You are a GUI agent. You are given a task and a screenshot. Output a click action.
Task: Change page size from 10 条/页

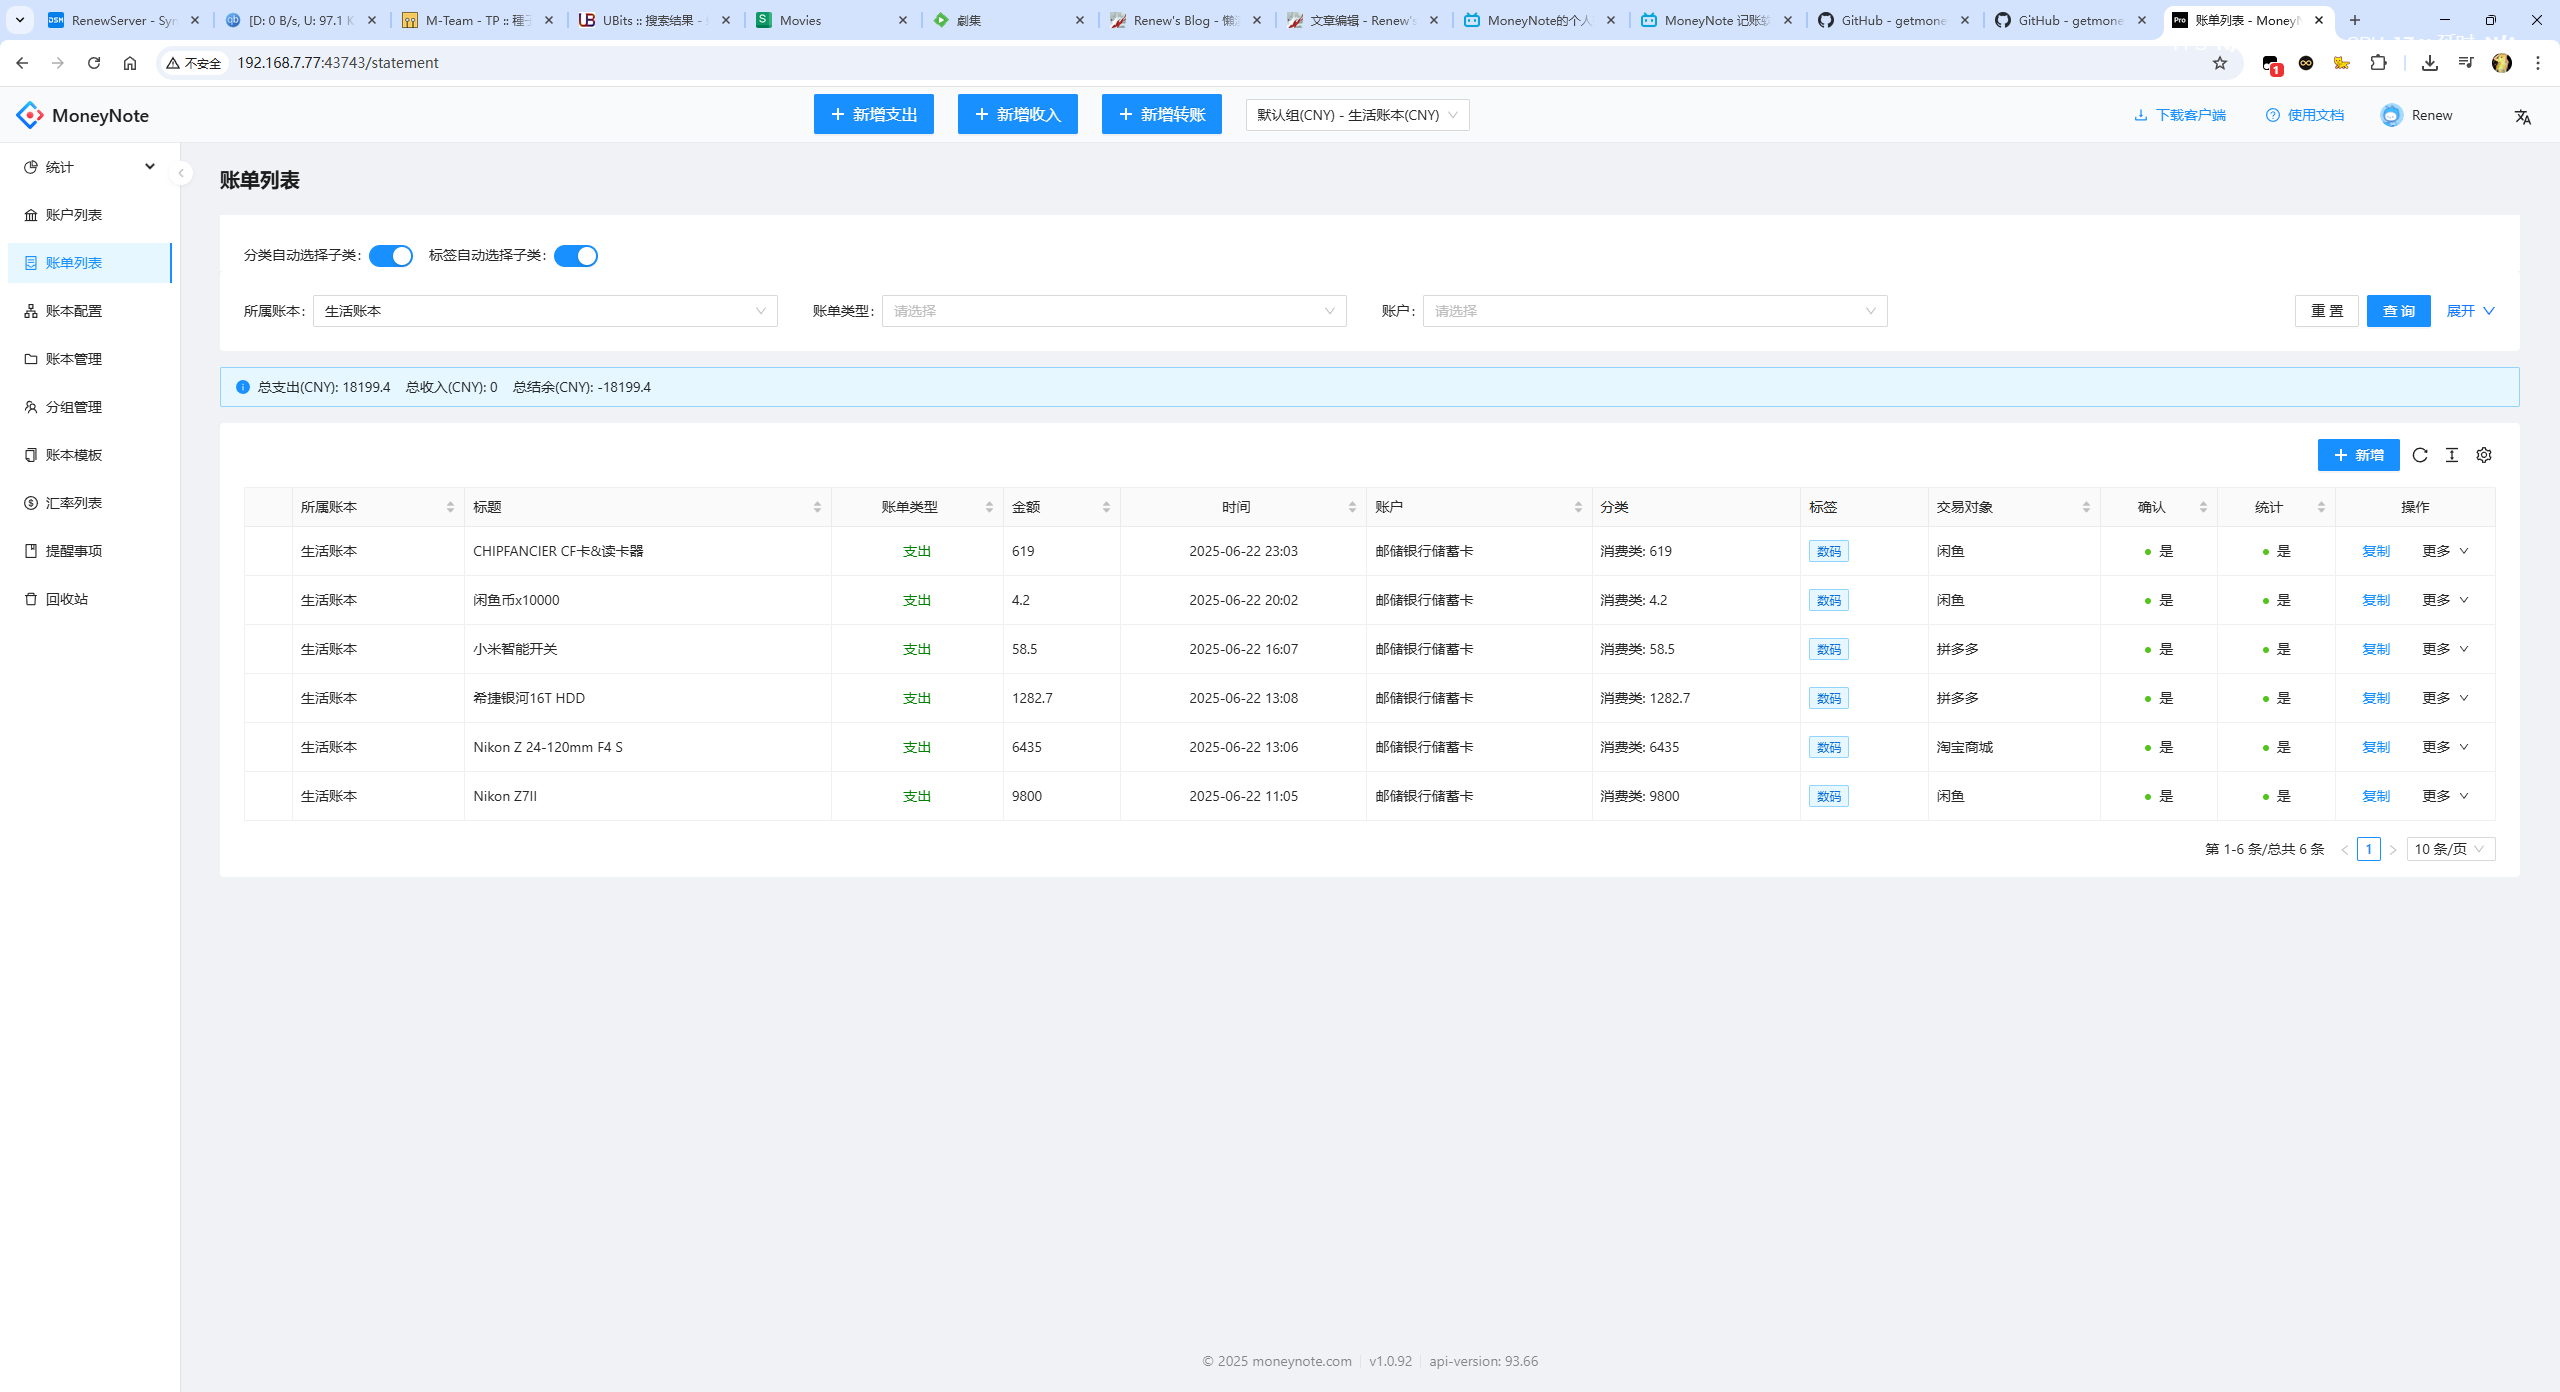2450,849
